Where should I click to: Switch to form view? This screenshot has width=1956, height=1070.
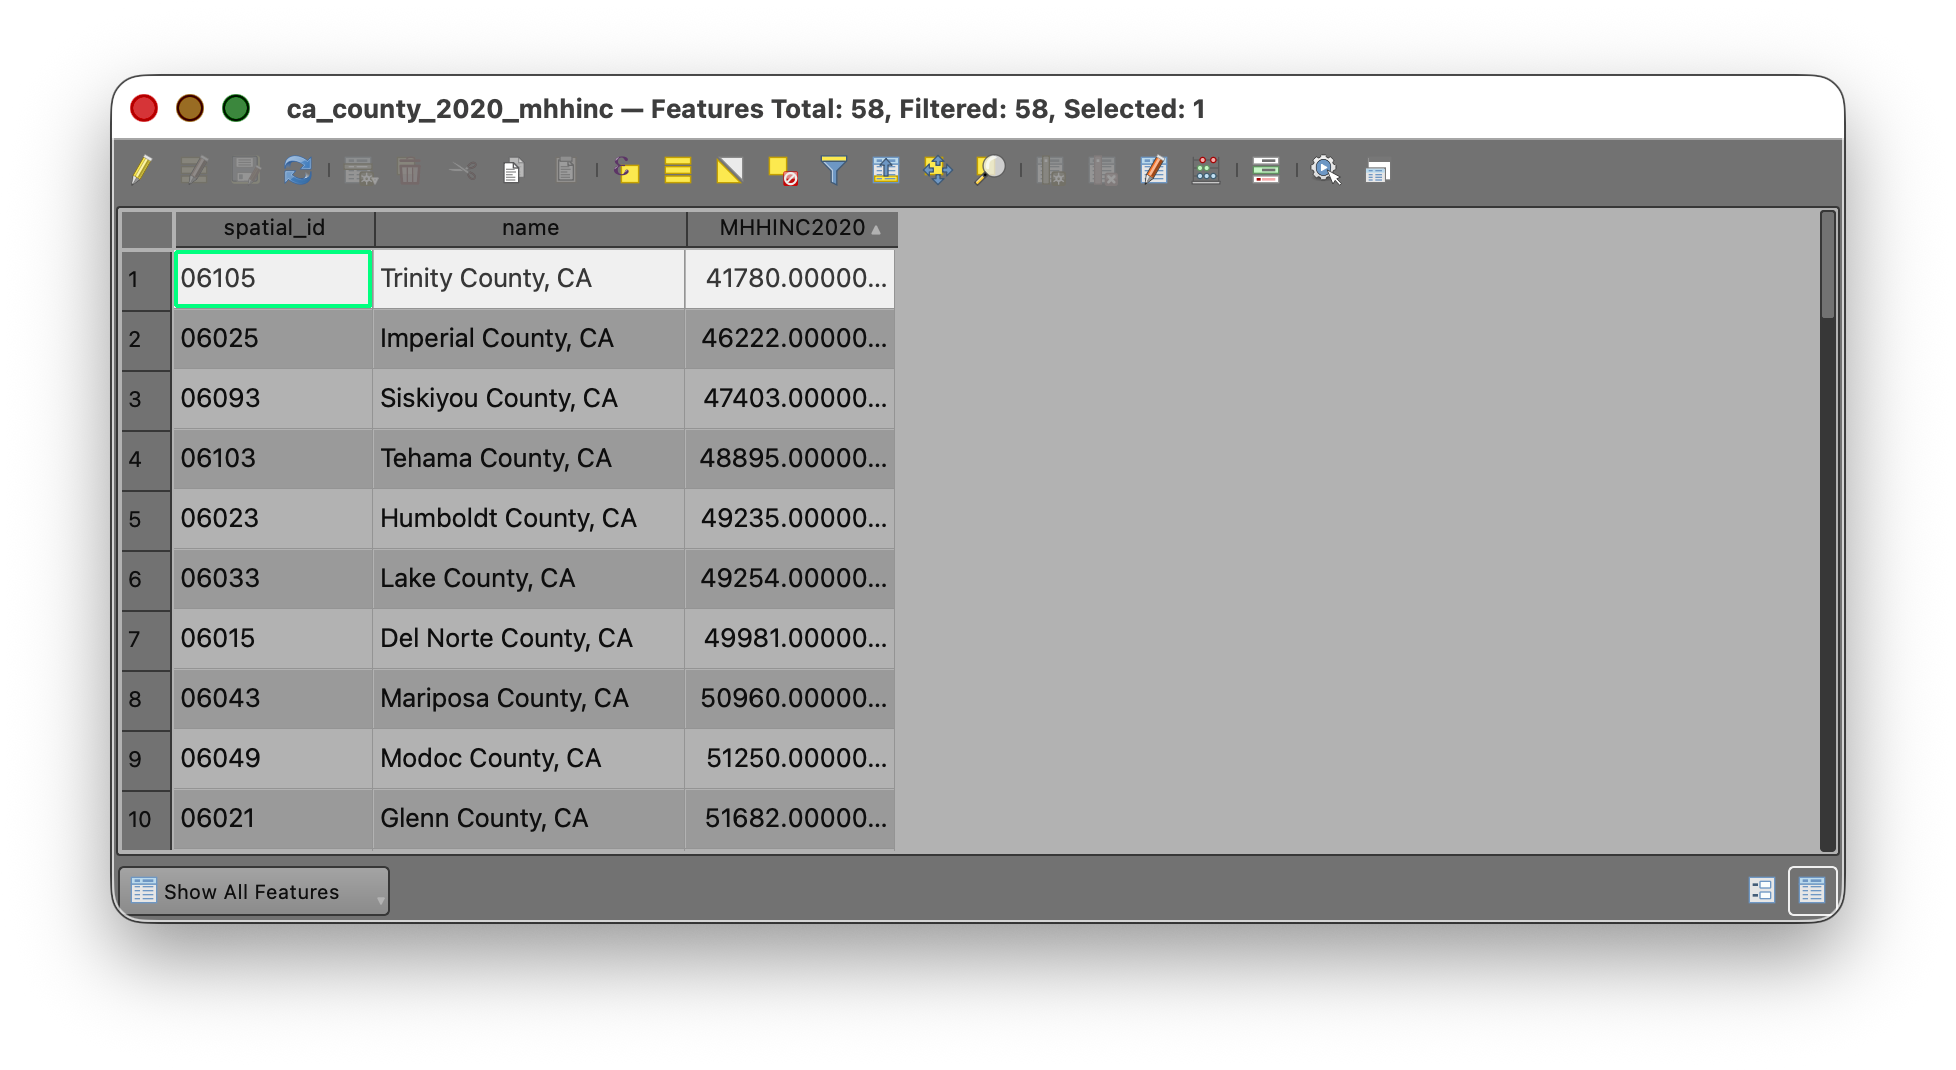coord(1761,890)
